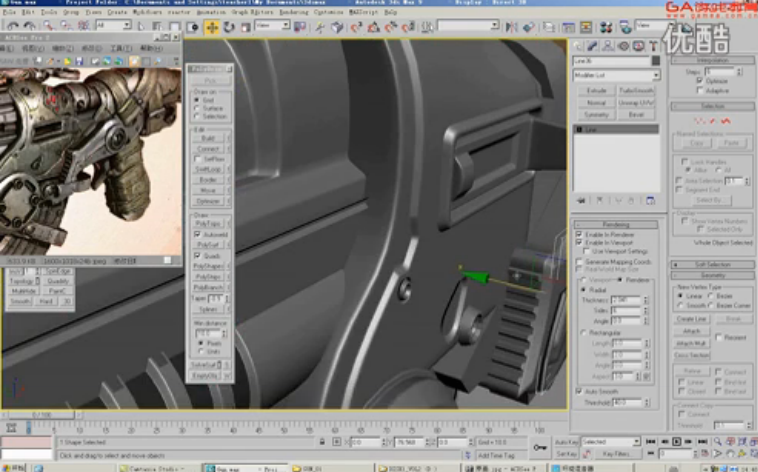The image size is (758, 472).
Task: Check Generate Mapping Coords option
Action: tap(579, 262)
